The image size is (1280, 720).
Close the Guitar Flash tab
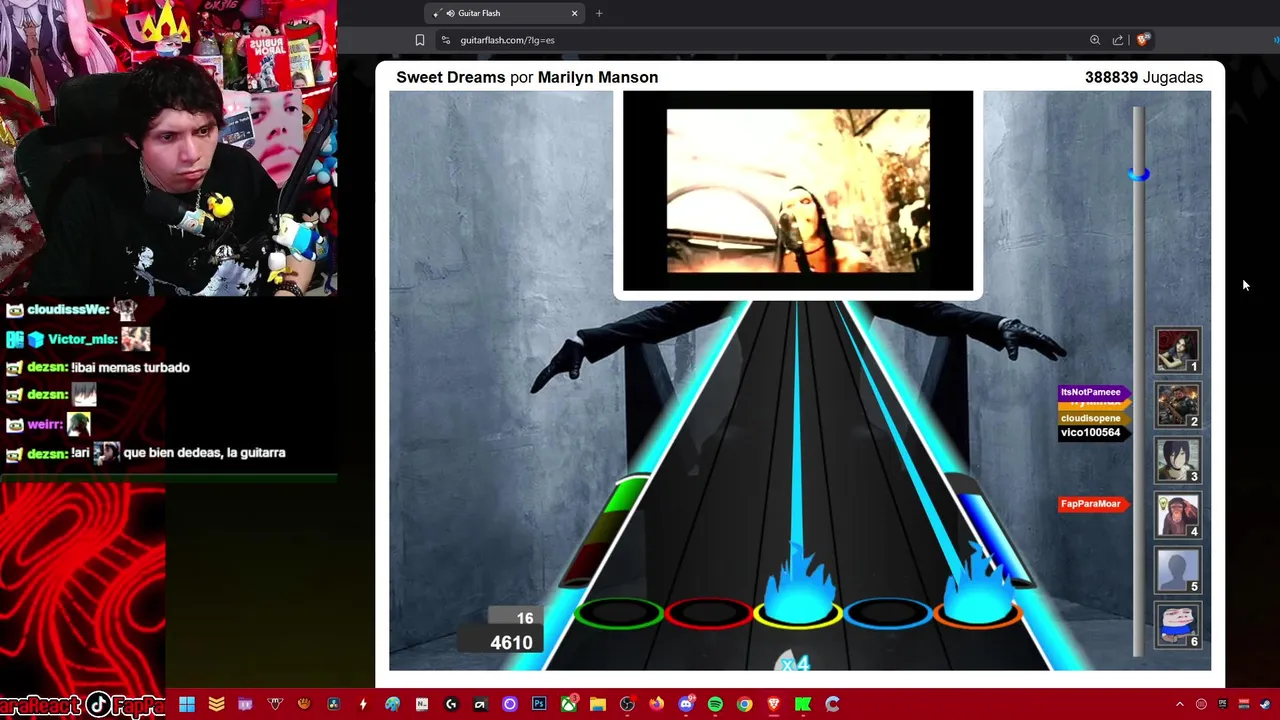pyautogui.click(x=574, y=13)
